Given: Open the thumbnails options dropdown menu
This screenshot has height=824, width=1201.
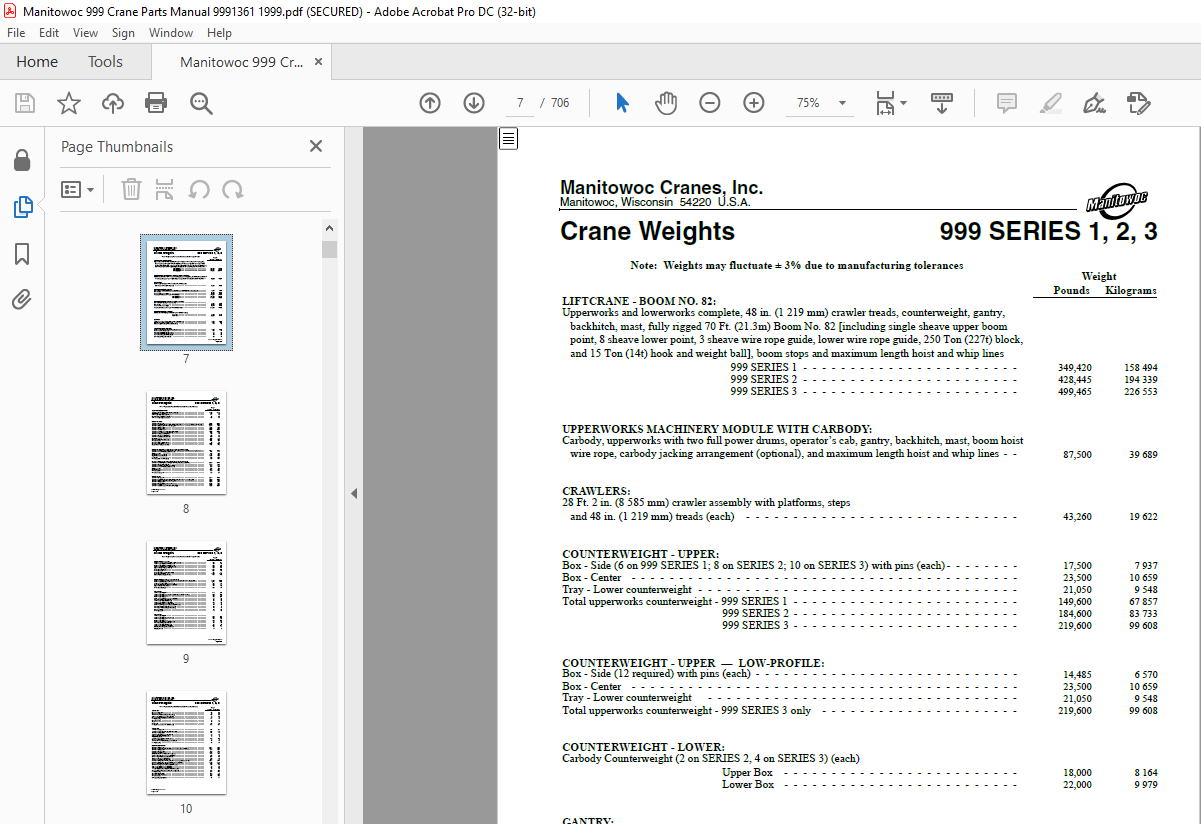Looking at the screenshot, I should 78,189.
